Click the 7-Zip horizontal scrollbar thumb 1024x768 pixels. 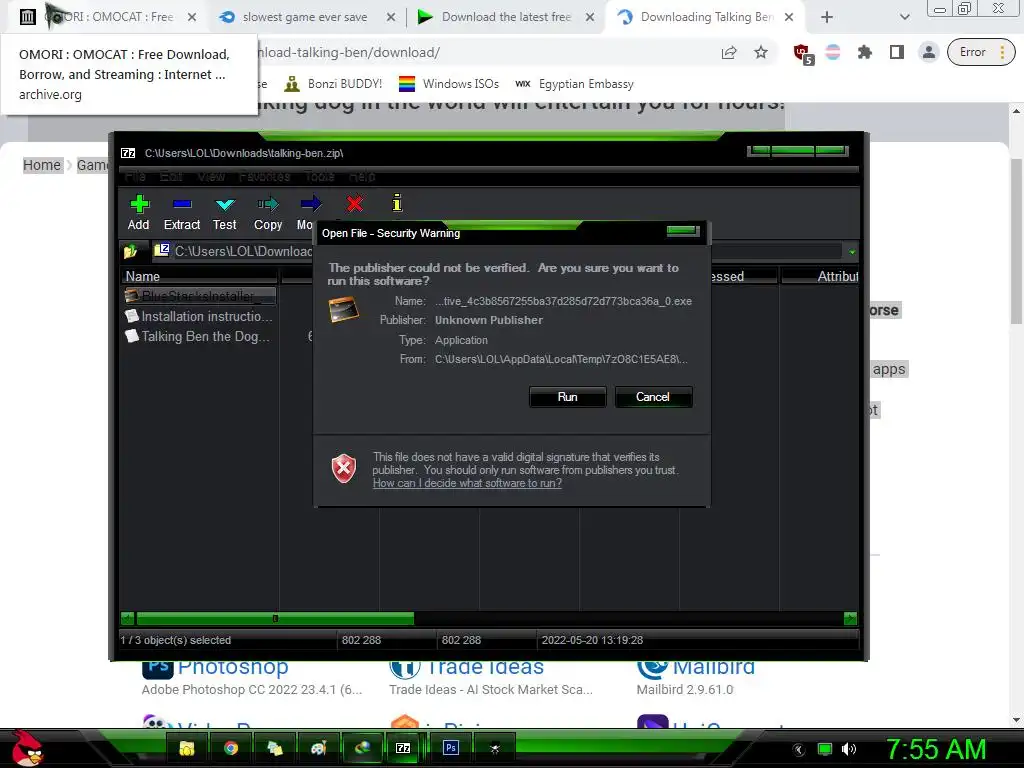click(x=275, y=618)
